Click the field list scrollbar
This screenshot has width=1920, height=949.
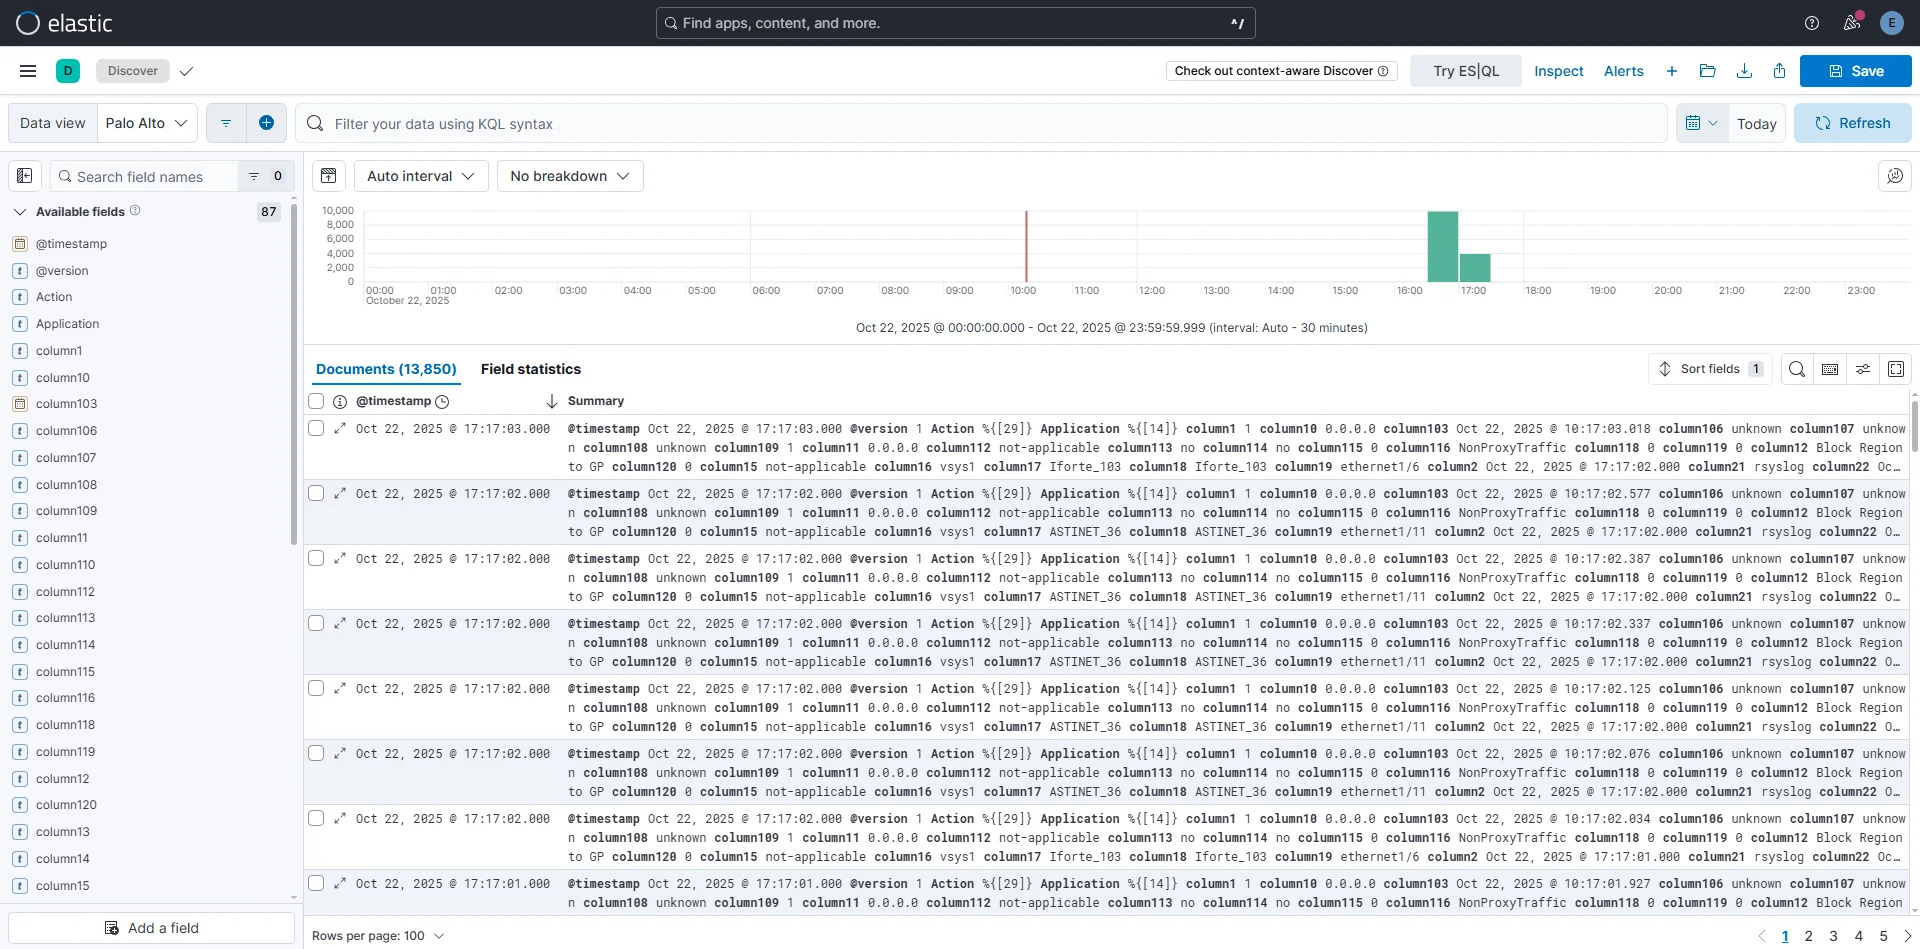point(294,374)
